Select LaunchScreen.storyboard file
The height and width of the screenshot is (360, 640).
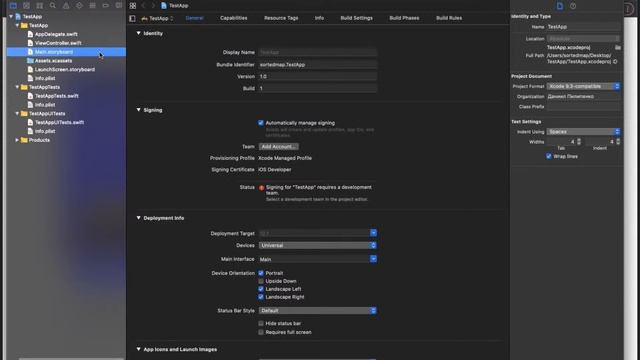click(64, 69)
